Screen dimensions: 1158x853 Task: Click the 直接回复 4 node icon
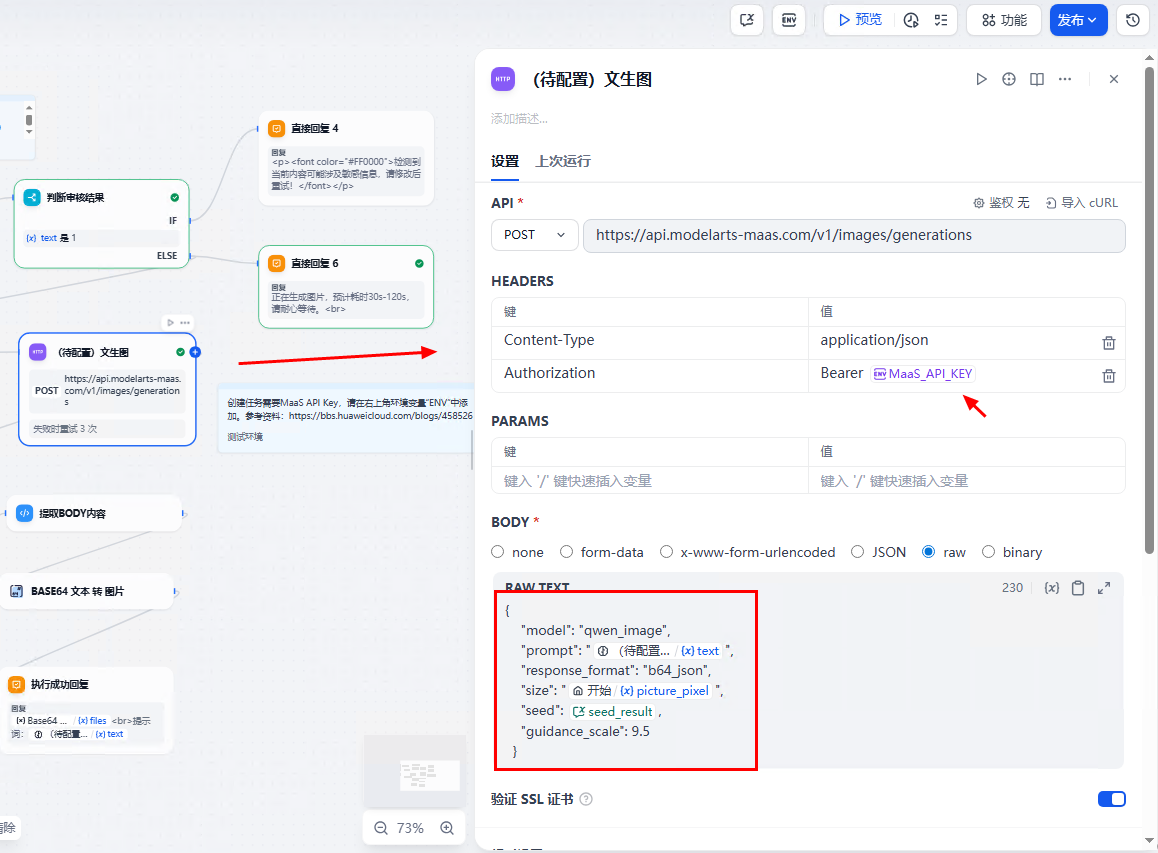[276, 129]
